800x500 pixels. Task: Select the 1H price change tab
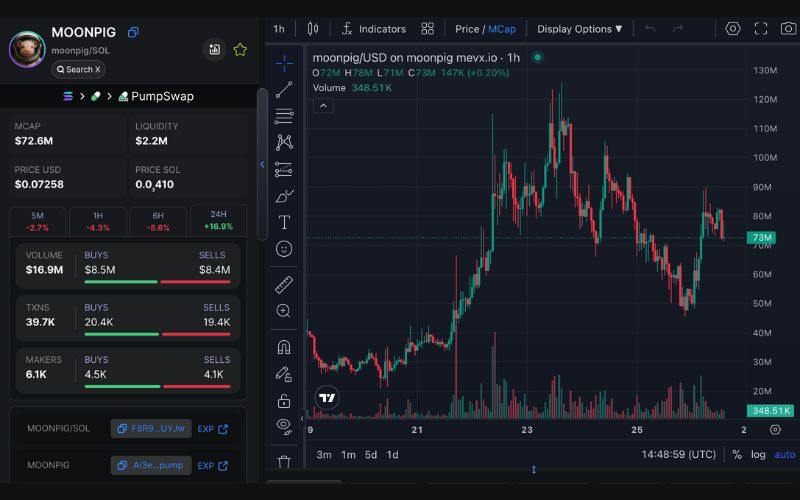point(97,221)
